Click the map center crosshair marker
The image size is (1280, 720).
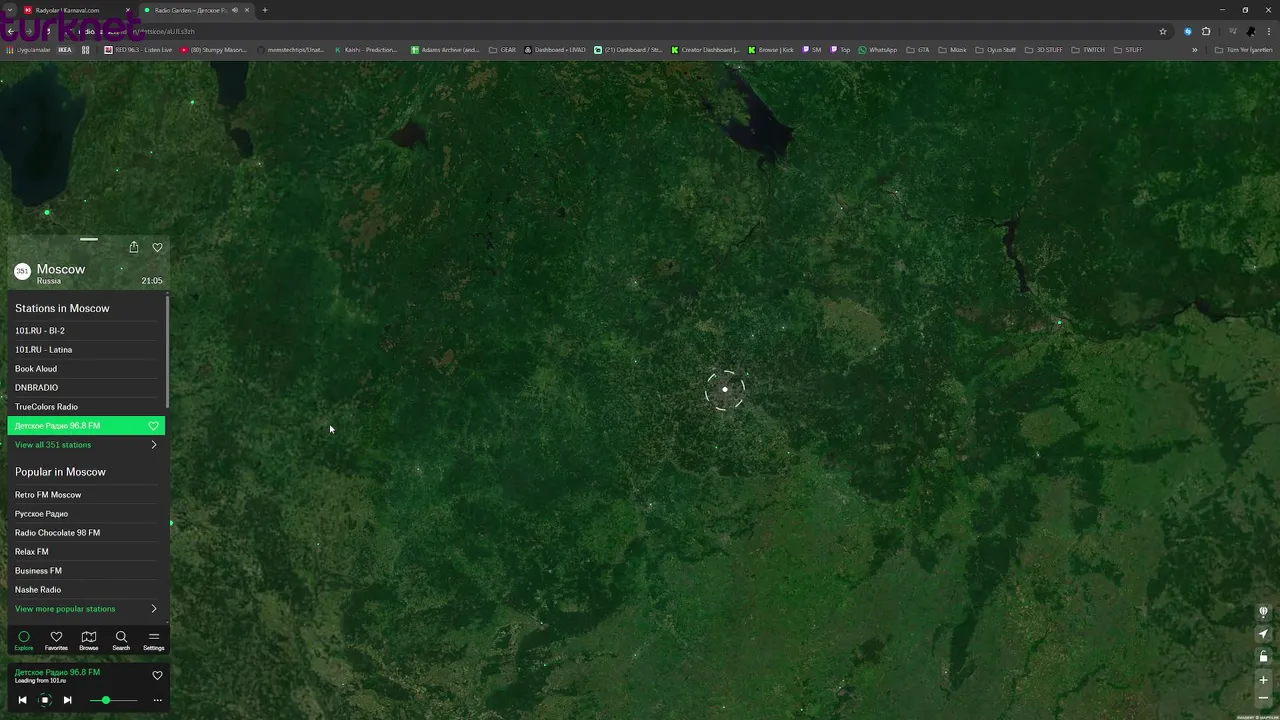tap(725, 390)
